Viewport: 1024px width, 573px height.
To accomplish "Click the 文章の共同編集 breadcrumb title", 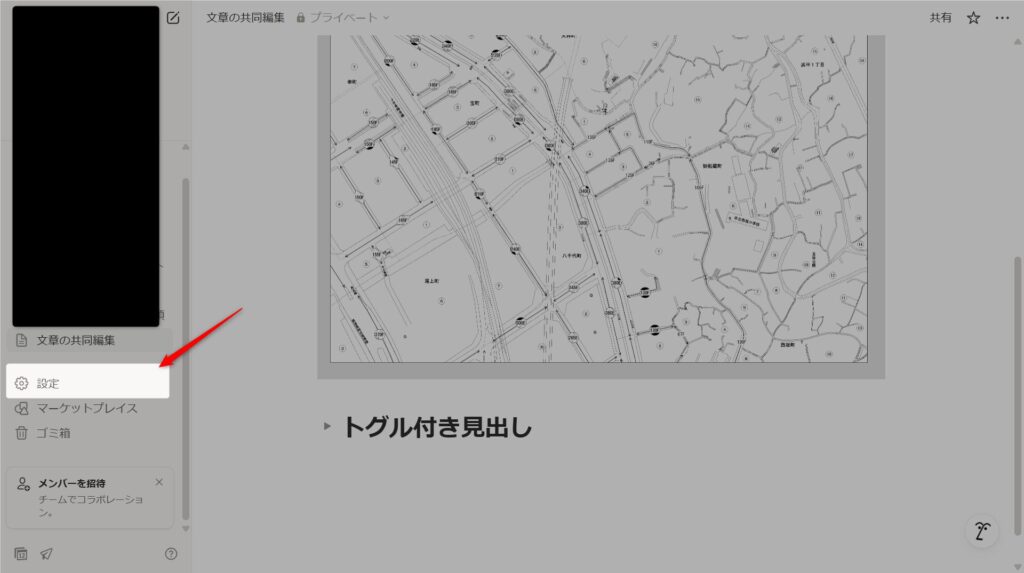I will pos(245,18).
